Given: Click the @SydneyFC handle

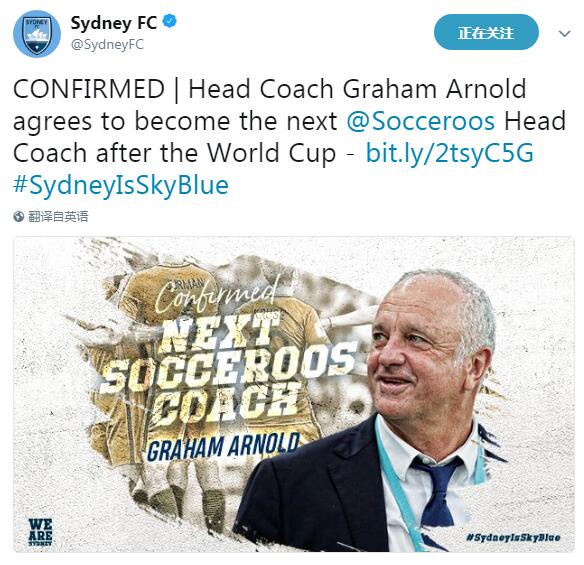Looking at the screenshot, I should (x=107, y=45).
